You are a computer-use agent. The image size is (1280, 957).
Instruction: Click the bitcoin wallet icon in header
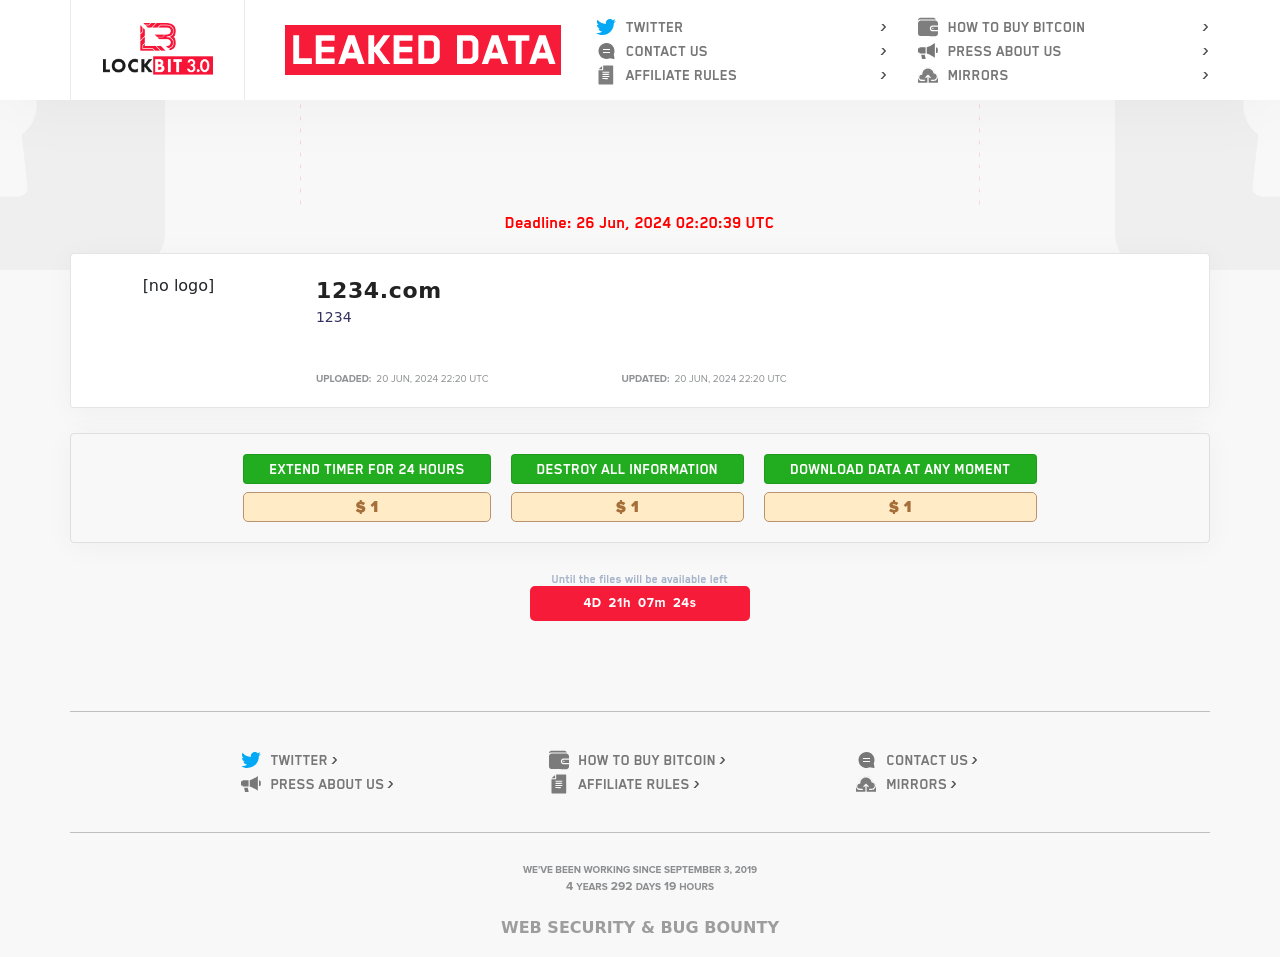pos(928,27)
